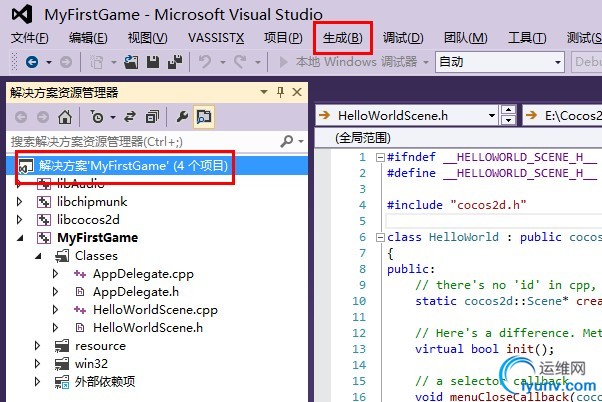Select AppDelegate.cpp in the tree
This screenshot has height=402, width=602.
pos(143,274)
